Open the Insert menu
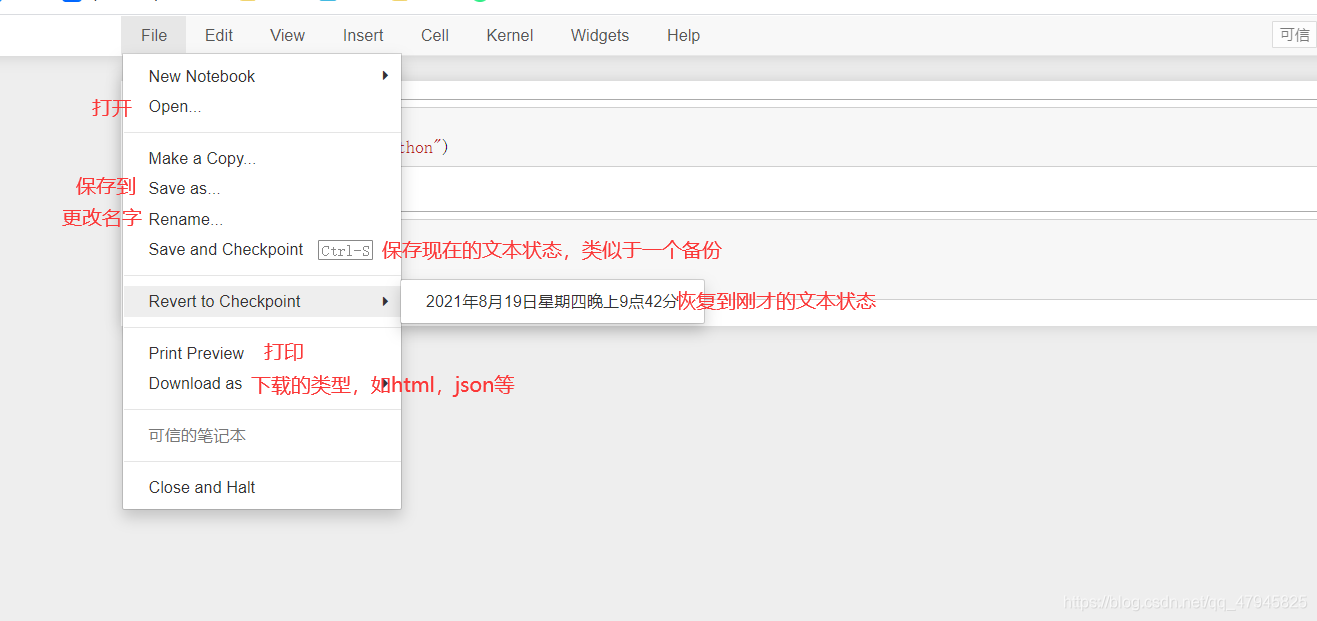 (x=363, y=36)
